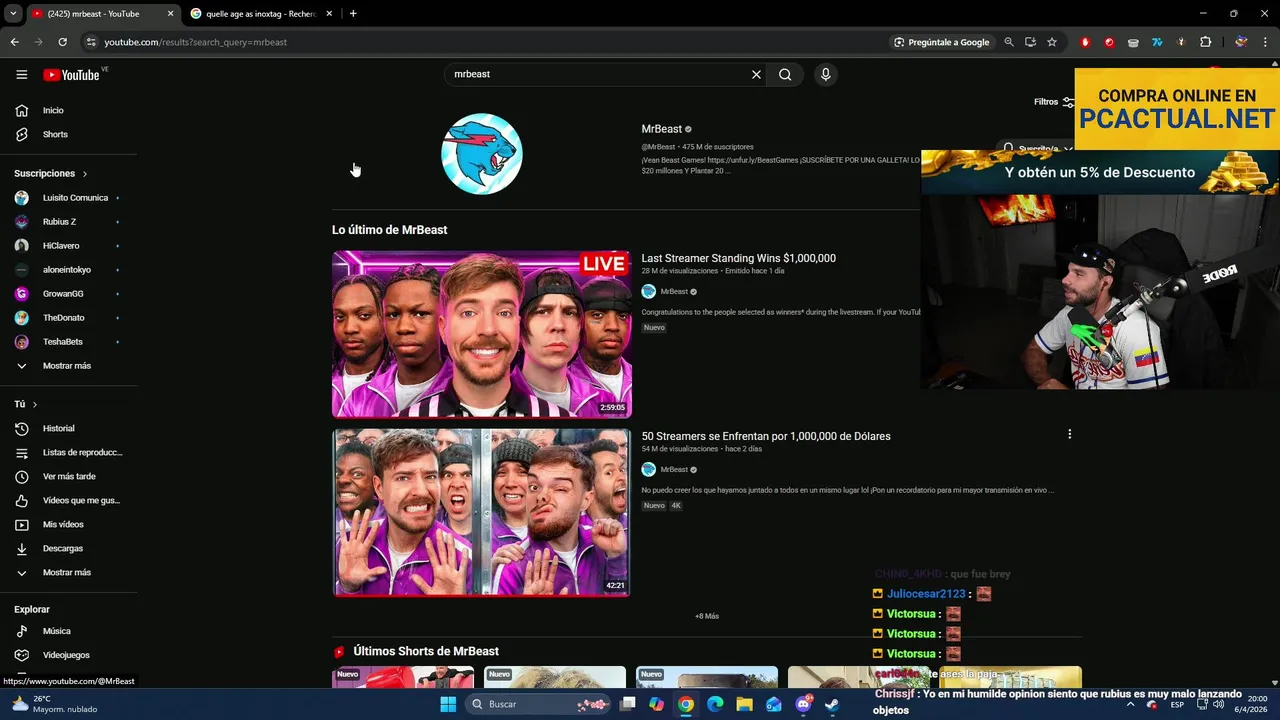Go back with the browser back arrow

tap(14, 42)
